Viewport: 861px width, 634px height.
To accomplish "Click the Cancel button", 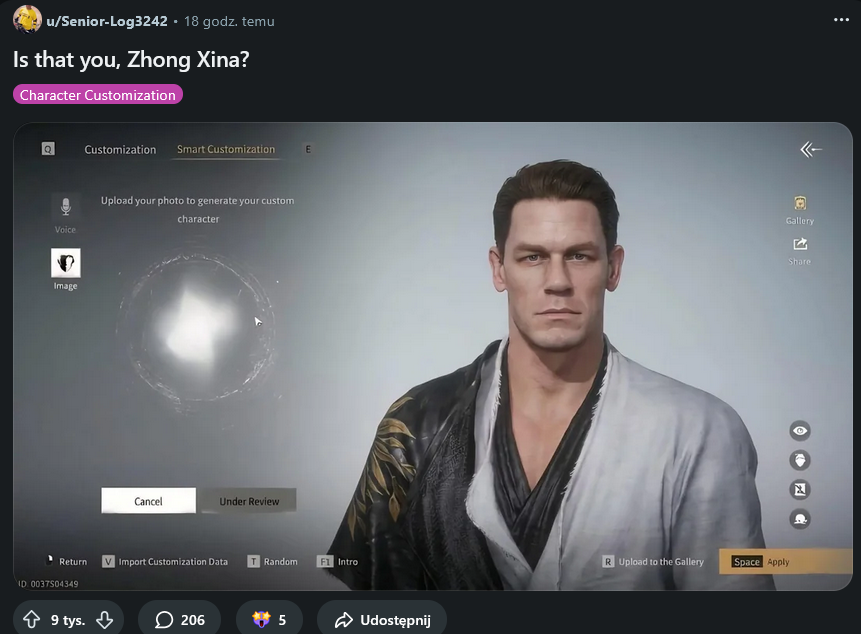I will (x=148, y=501).
